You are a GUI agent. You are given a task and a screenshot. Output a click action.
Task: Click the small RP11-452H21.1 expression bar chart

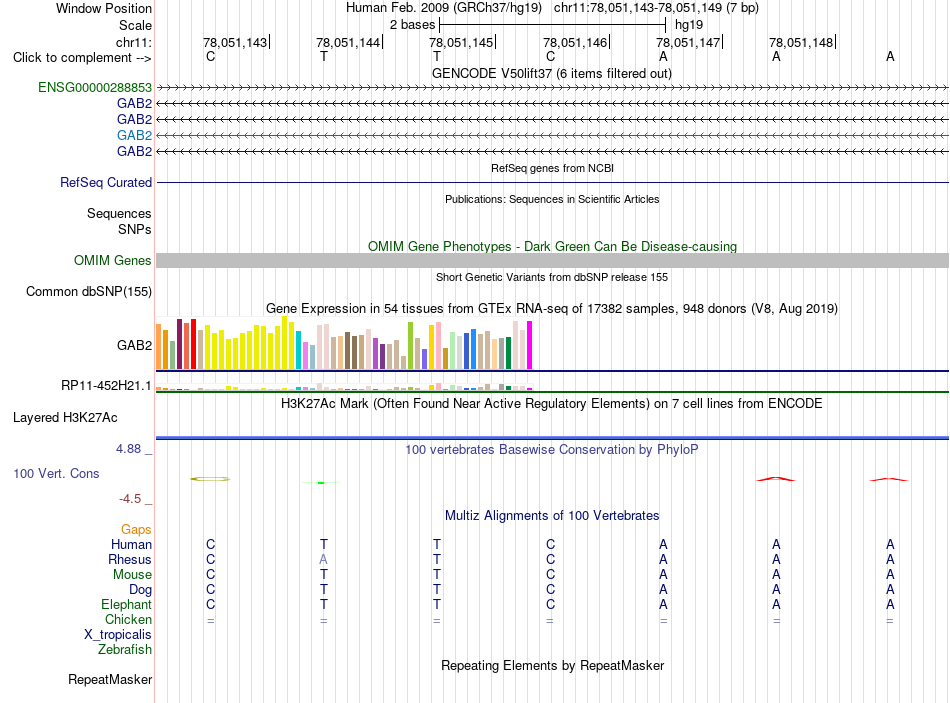click(344, 387)
